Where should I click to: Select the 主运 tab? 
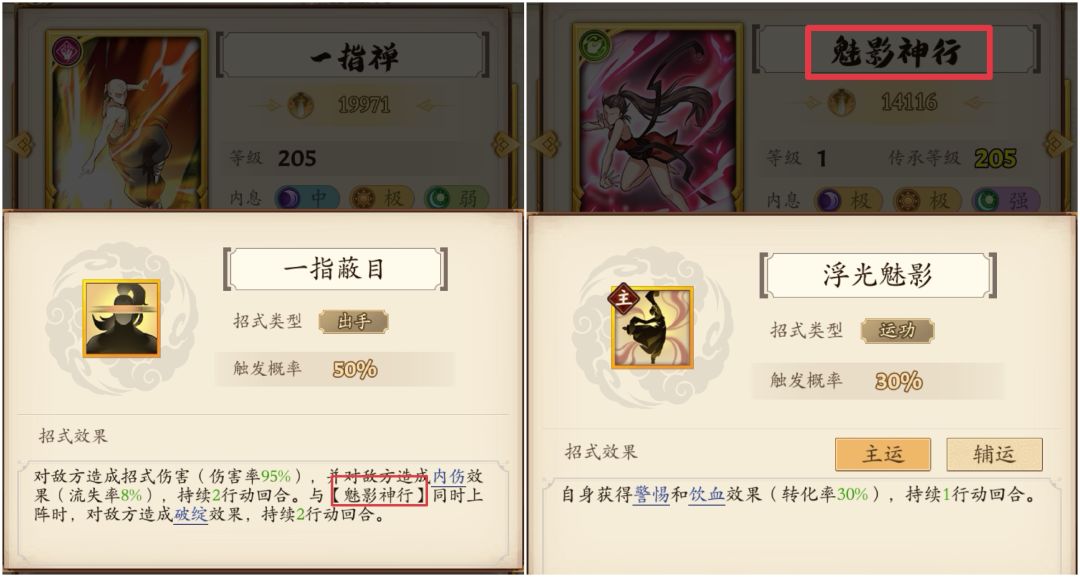(883, 455)
